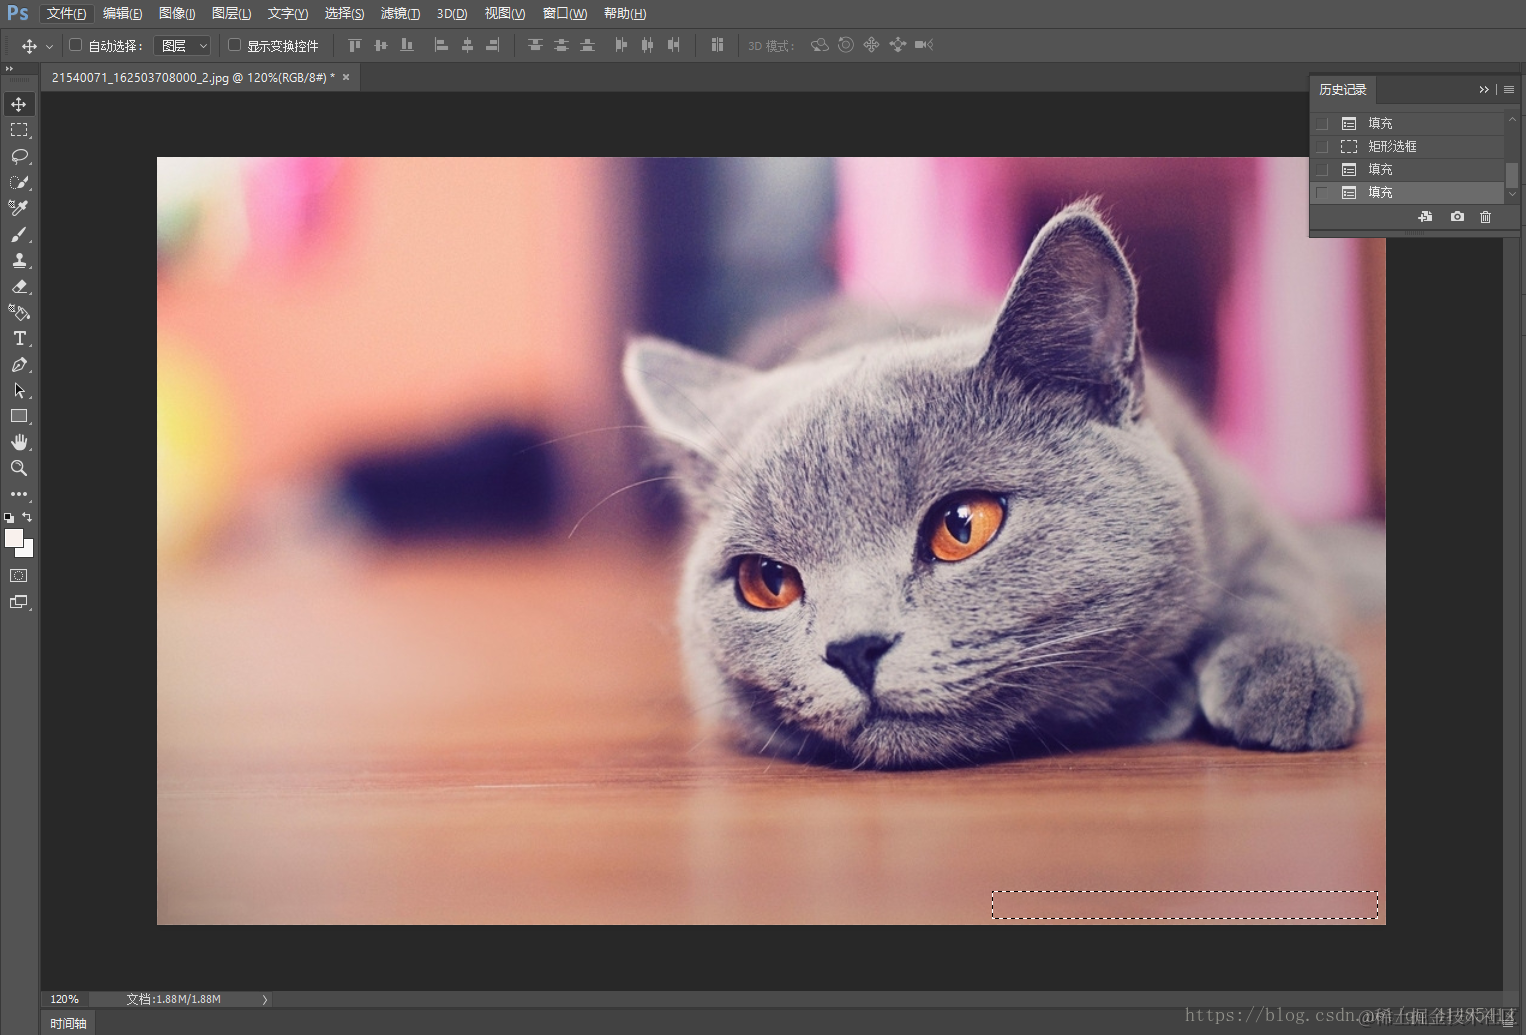Image resolution: width=1526 pixels, height=1035 pixels.
Task: Toggle Quick Mask mode icon
Action: coord(19,576)
